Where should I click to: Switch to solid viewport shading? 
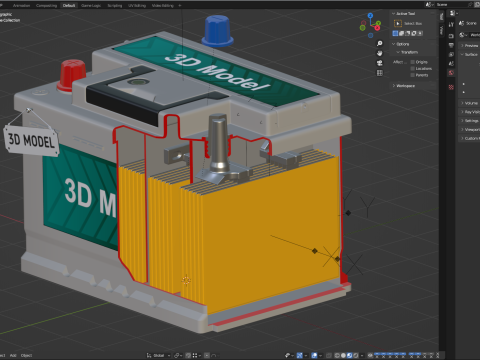pyautogui.click(x=343, y=356)
